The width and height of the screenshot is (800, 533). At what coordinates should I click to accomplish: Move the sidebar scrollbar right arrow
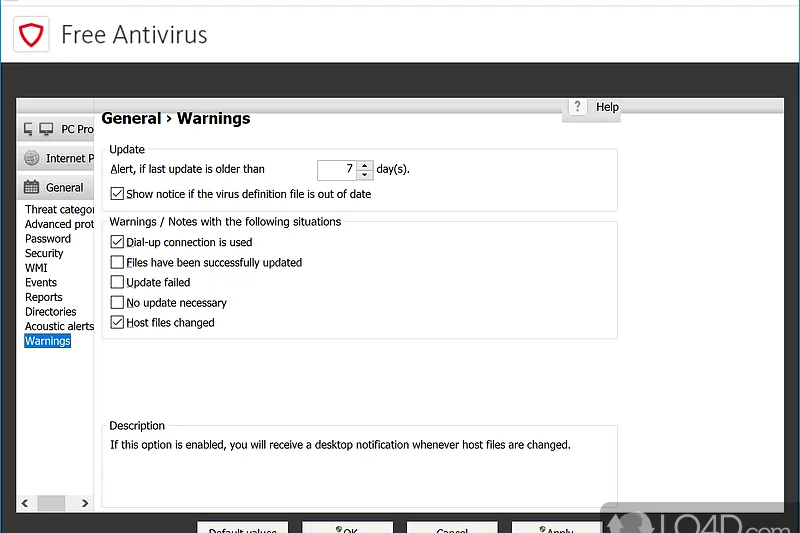coord(85,503)
